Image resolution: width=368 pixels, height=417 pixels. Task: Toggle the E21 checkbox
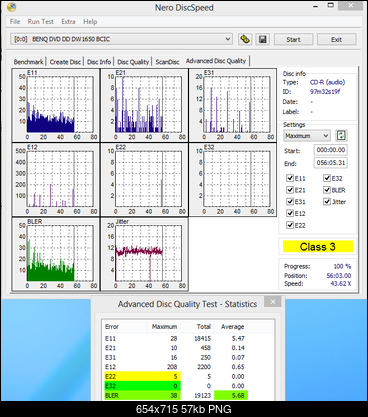point(290,190)
